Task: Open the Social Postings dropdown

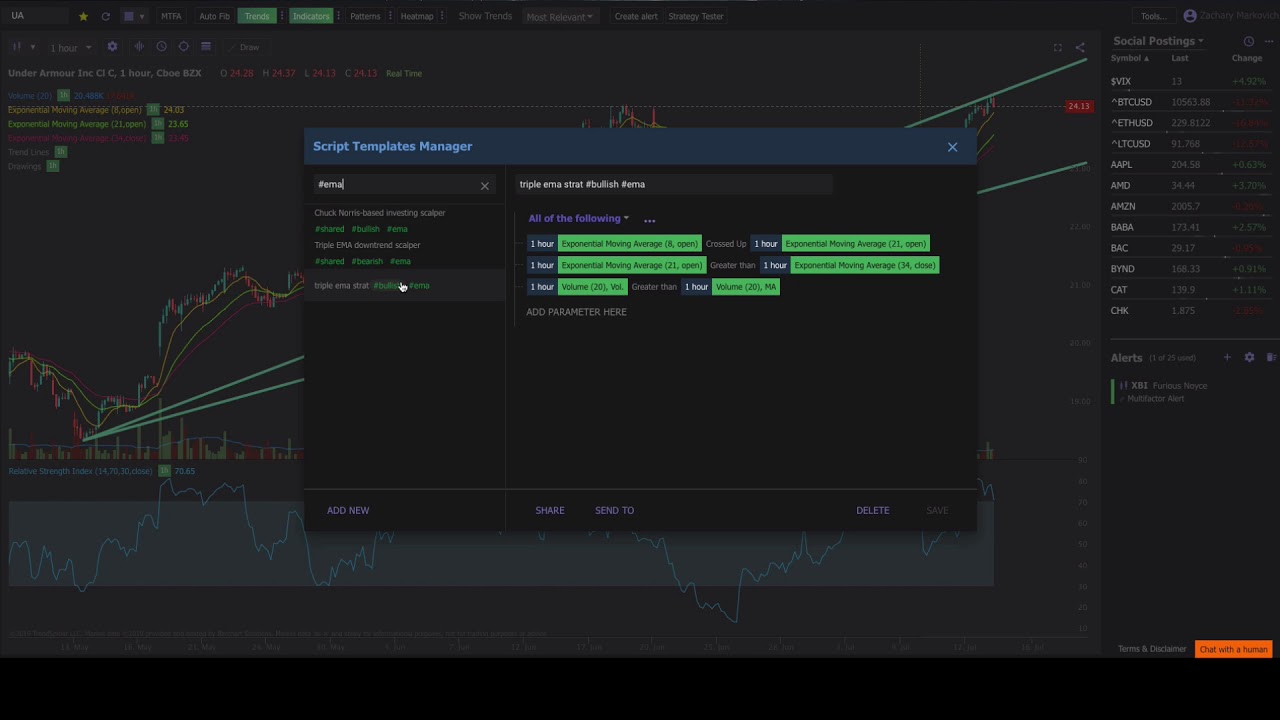Action: [x=1158, y=41]
